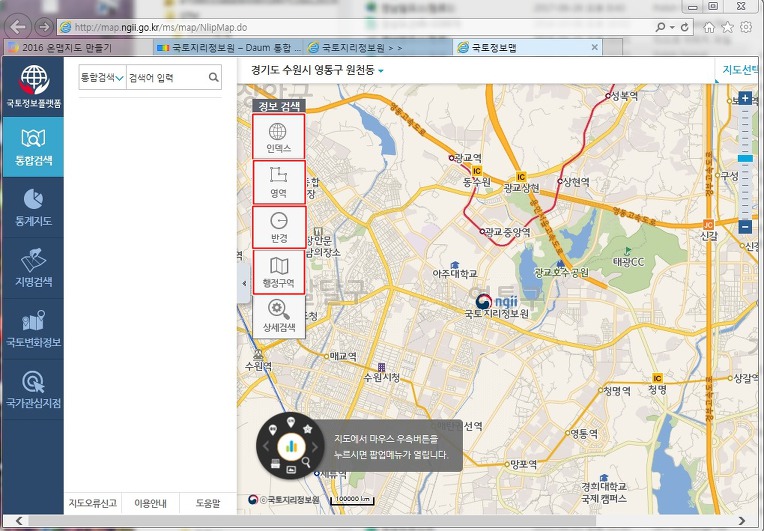Image resolution: width=764 pixels, height=531 pixels.
Task: Click 태광CC label on the map
Action: pos(628,262)
